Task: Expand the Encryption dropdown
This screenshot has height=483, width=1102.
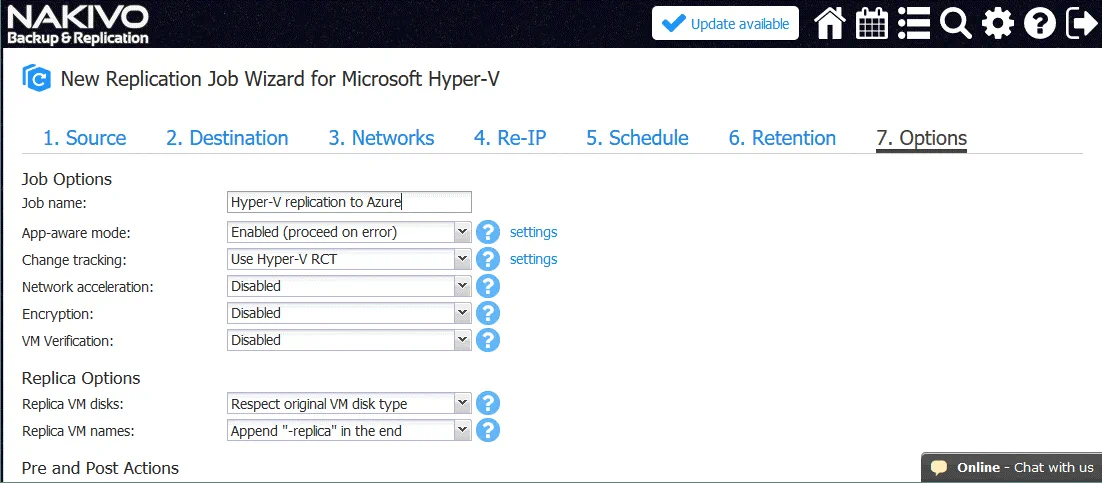Action: 349,313
